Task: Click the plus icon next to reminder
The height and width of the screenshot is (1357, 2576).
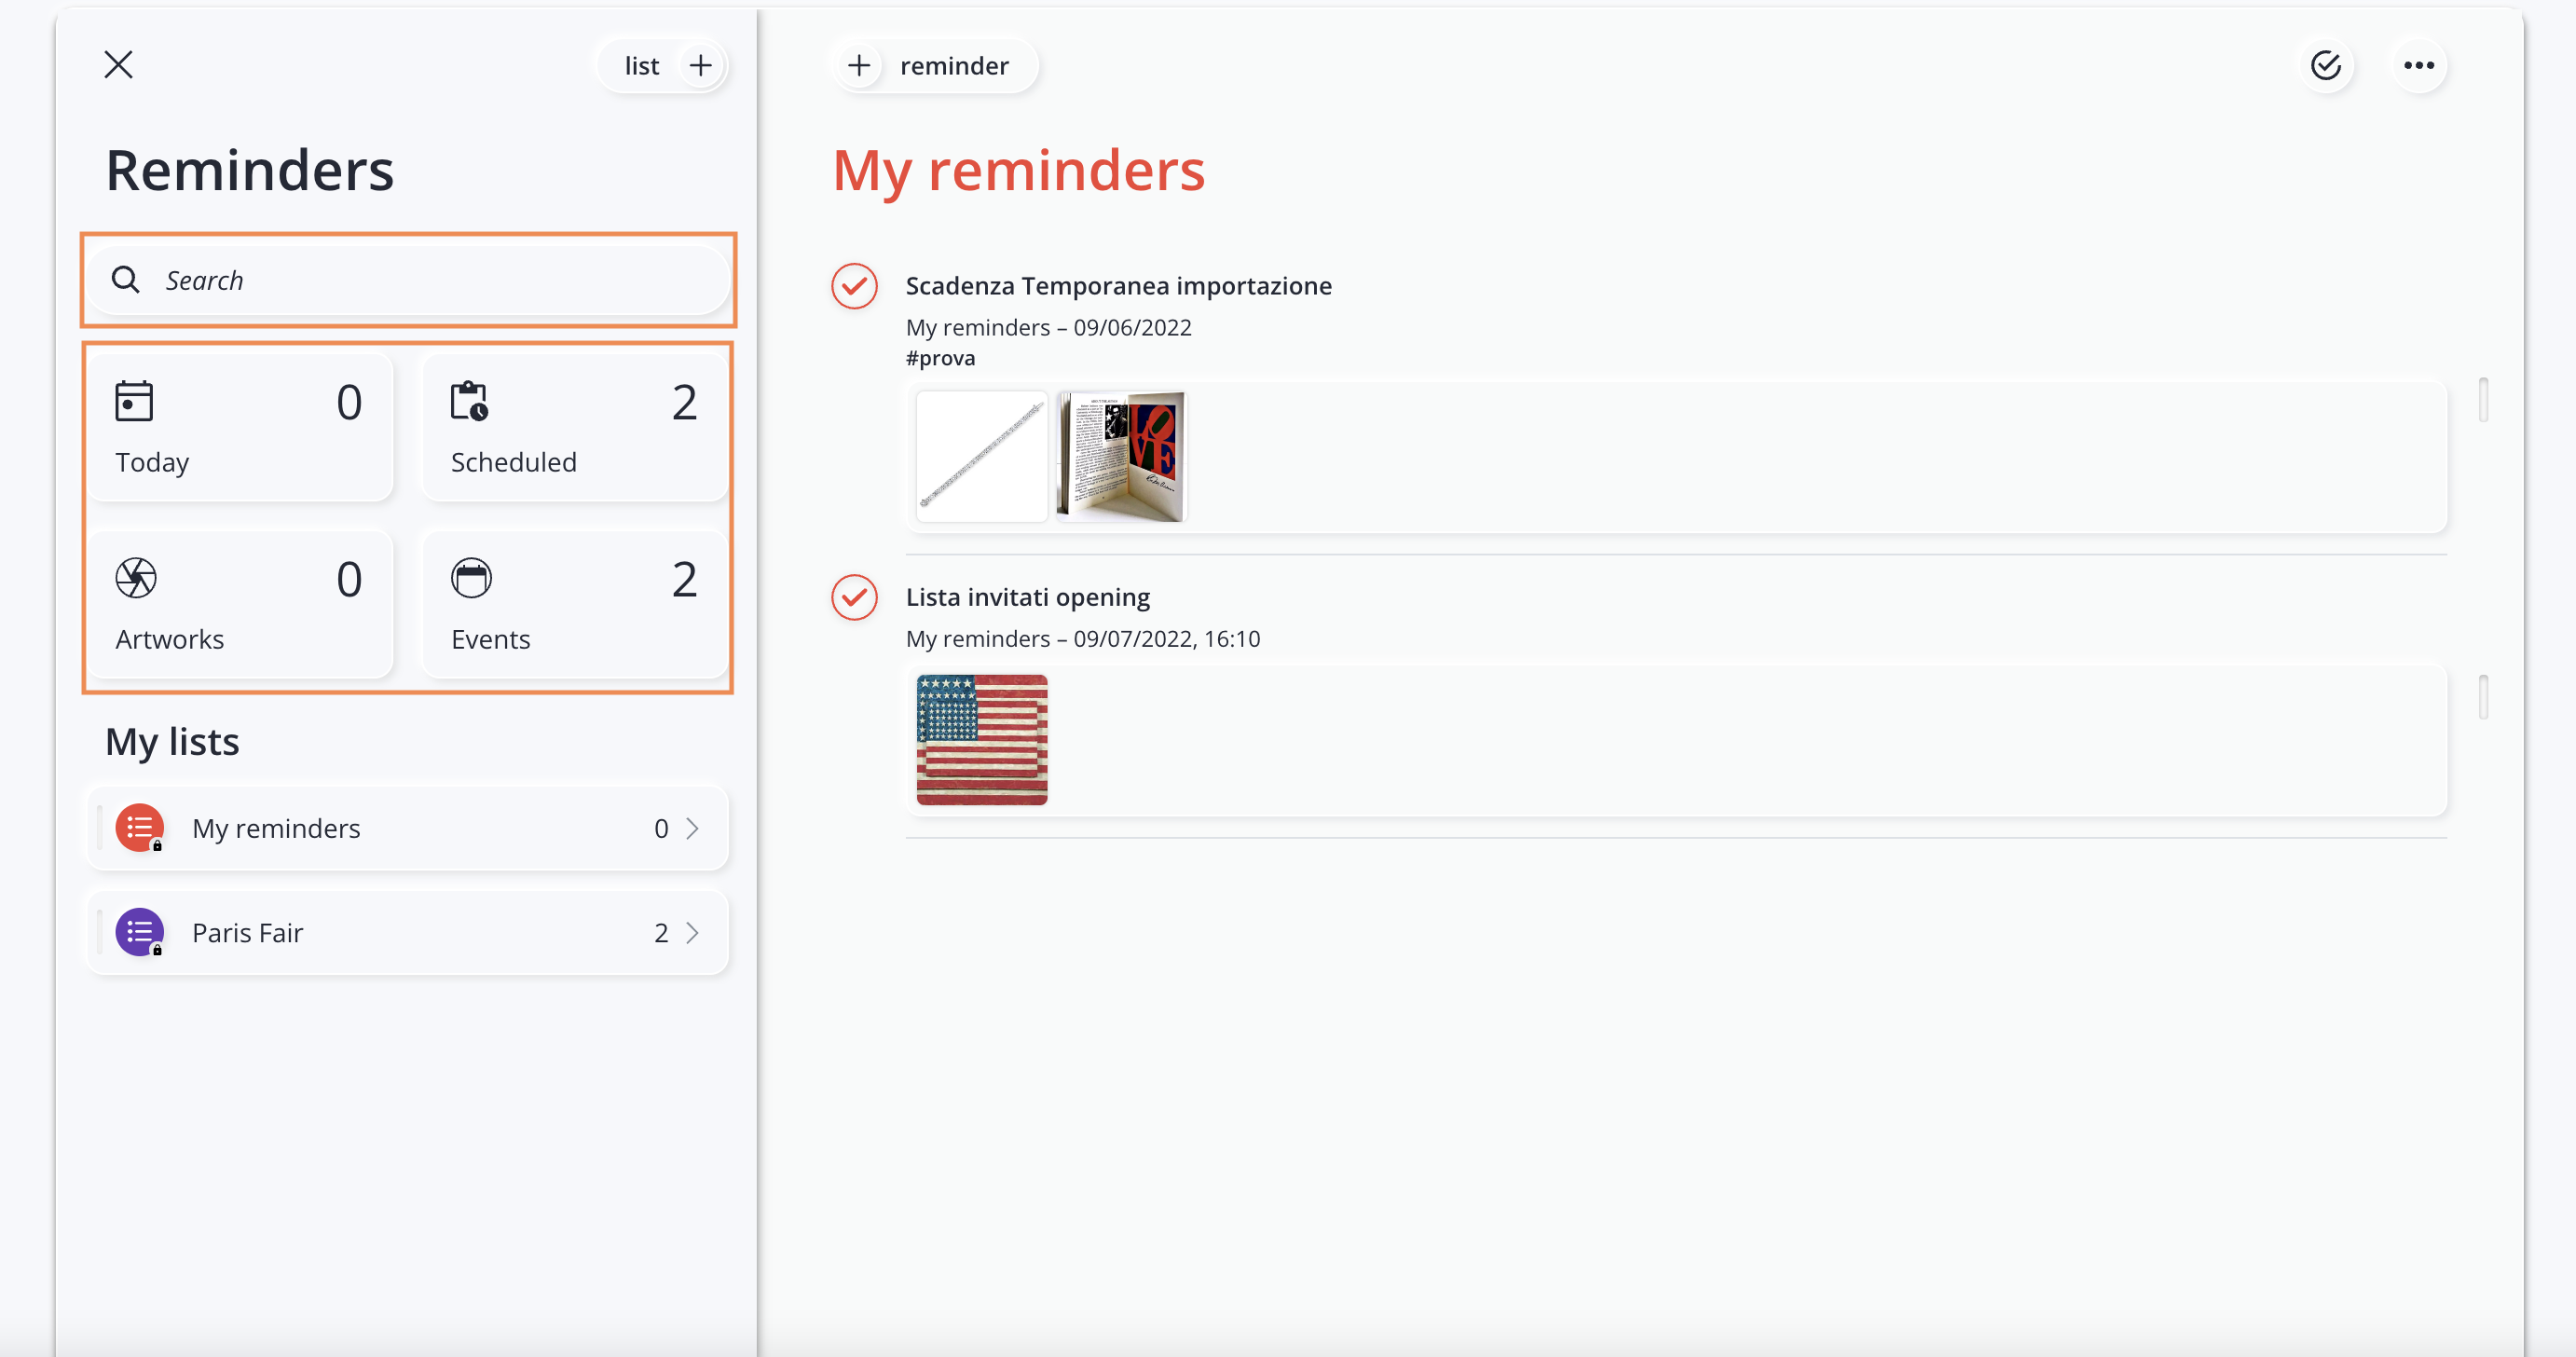Action: click(859, 65)
